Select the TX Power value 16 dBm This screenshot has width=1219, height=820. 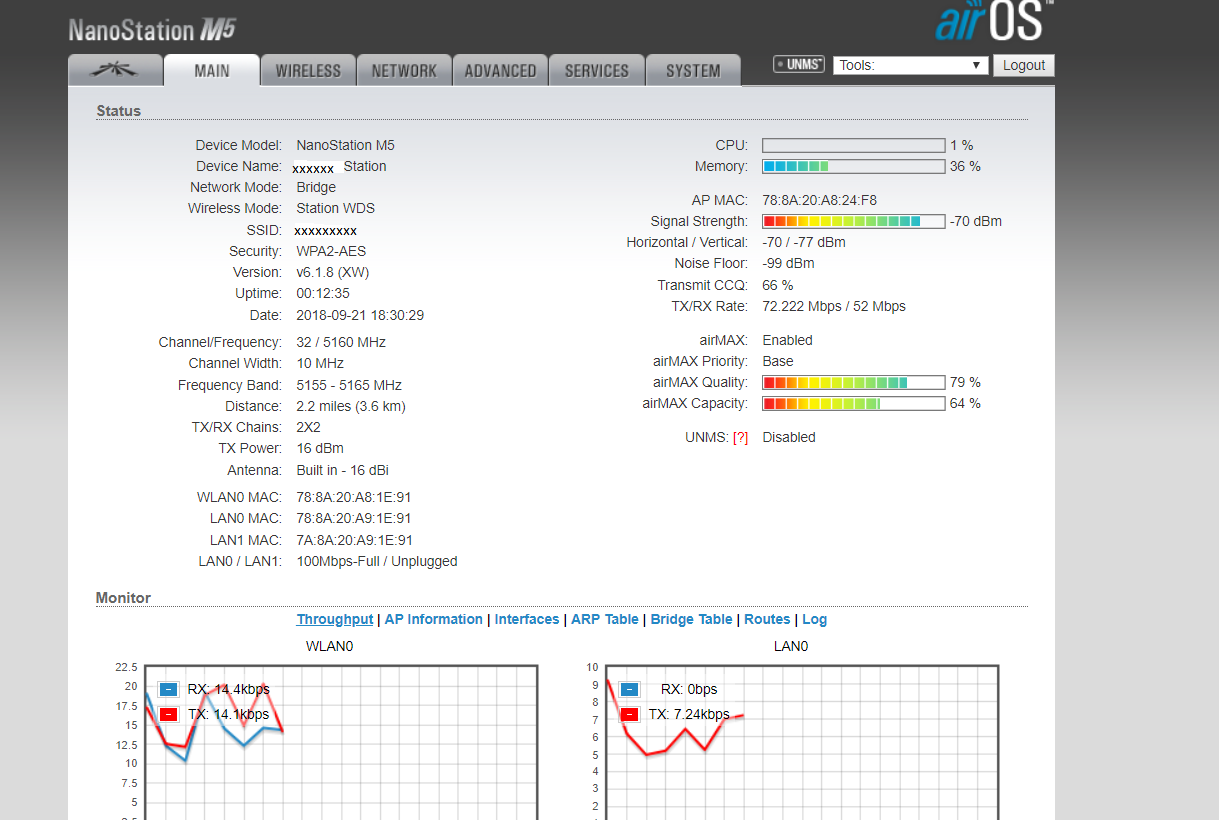click(x=320, y=448)
